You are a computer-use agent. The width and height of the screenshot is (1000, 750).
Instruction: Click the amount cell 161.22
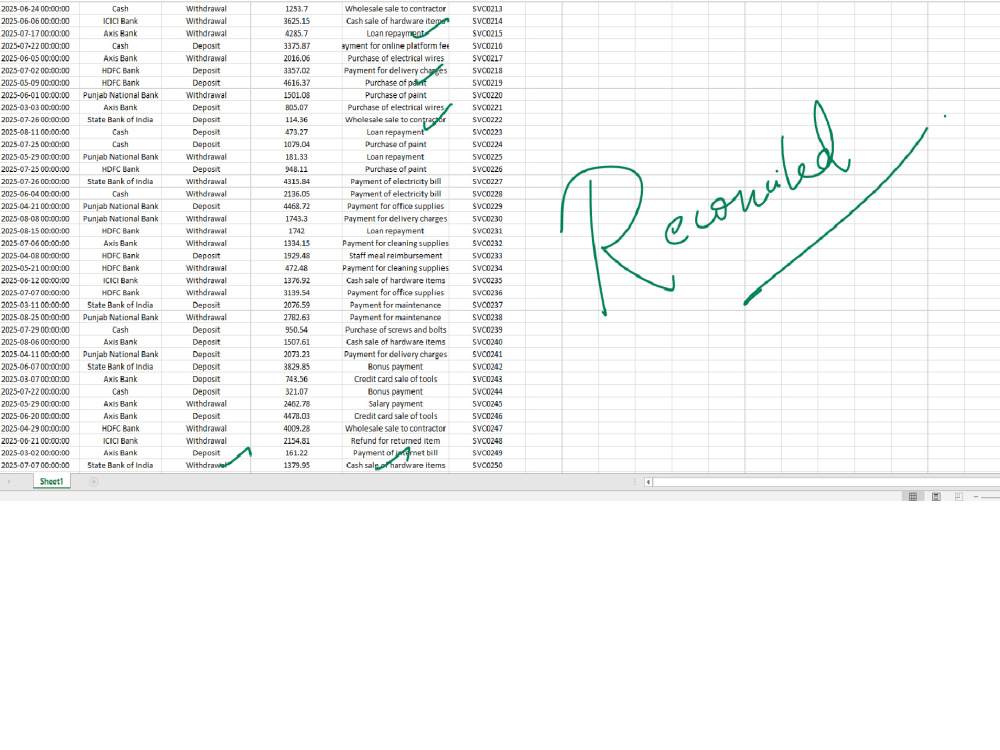(297, 453)
